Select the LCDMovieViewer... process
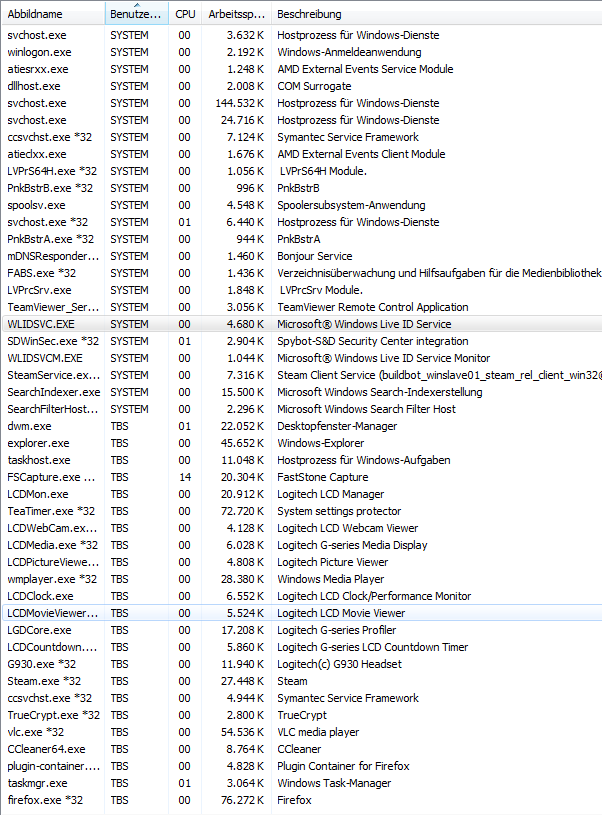The width and height of the screenshot is (602, 815). pos(302,613)
